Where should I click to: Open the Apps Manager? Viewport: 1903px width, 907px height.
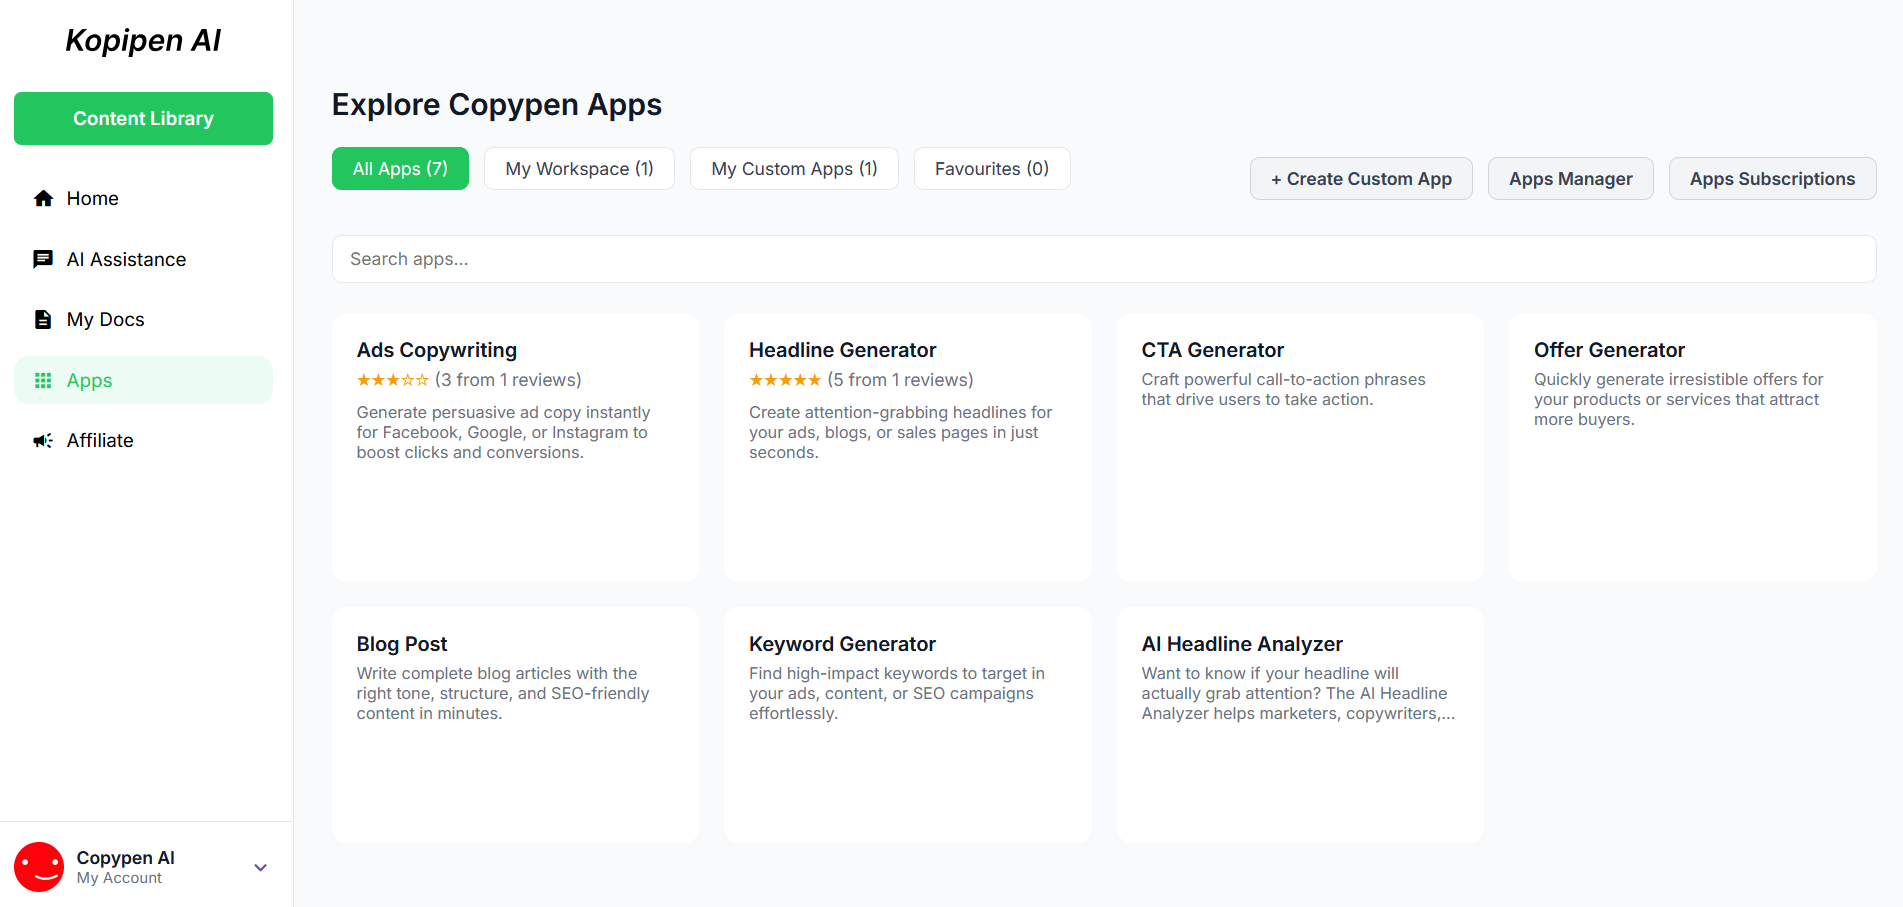(1570, 179)
